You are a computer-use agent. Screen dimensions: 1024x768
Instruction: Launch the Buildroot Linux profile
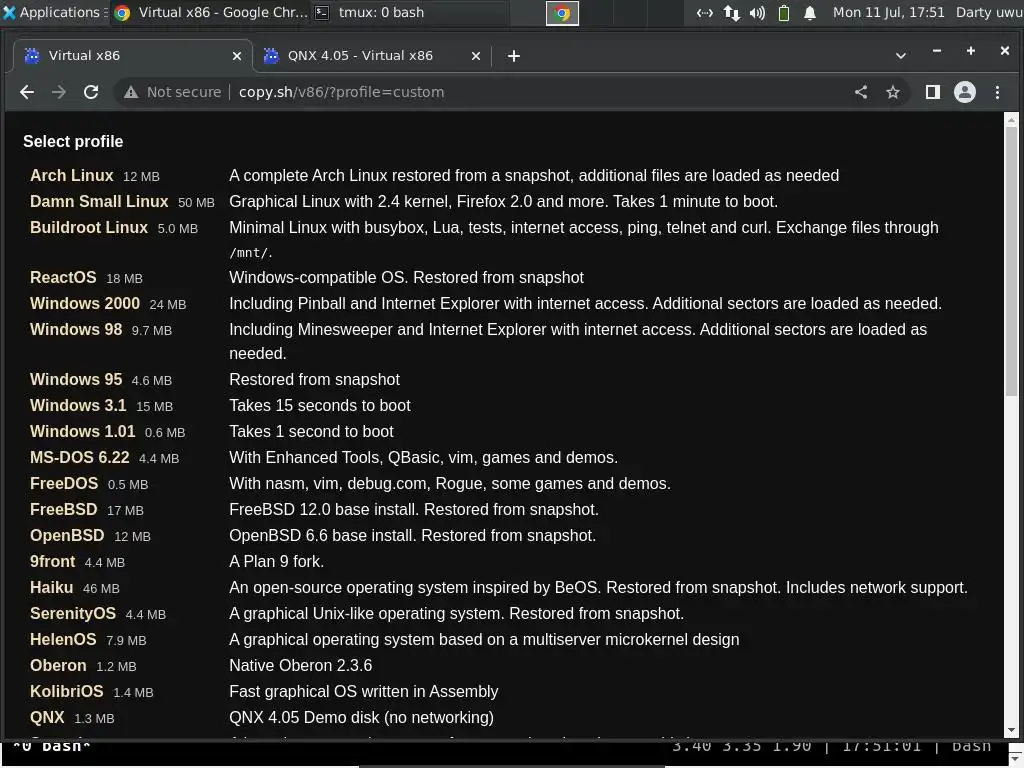tap(89, 228)
